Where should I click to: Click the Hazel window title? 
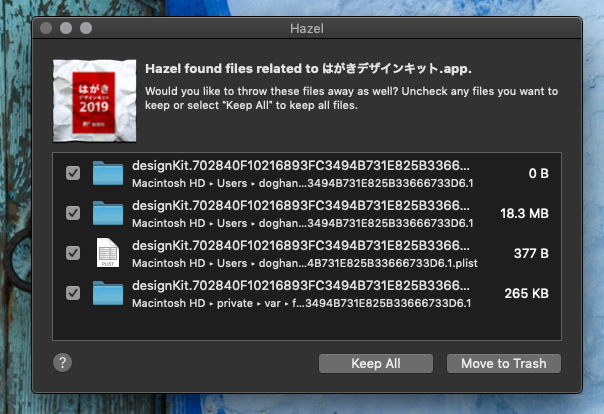pos(307,28)
